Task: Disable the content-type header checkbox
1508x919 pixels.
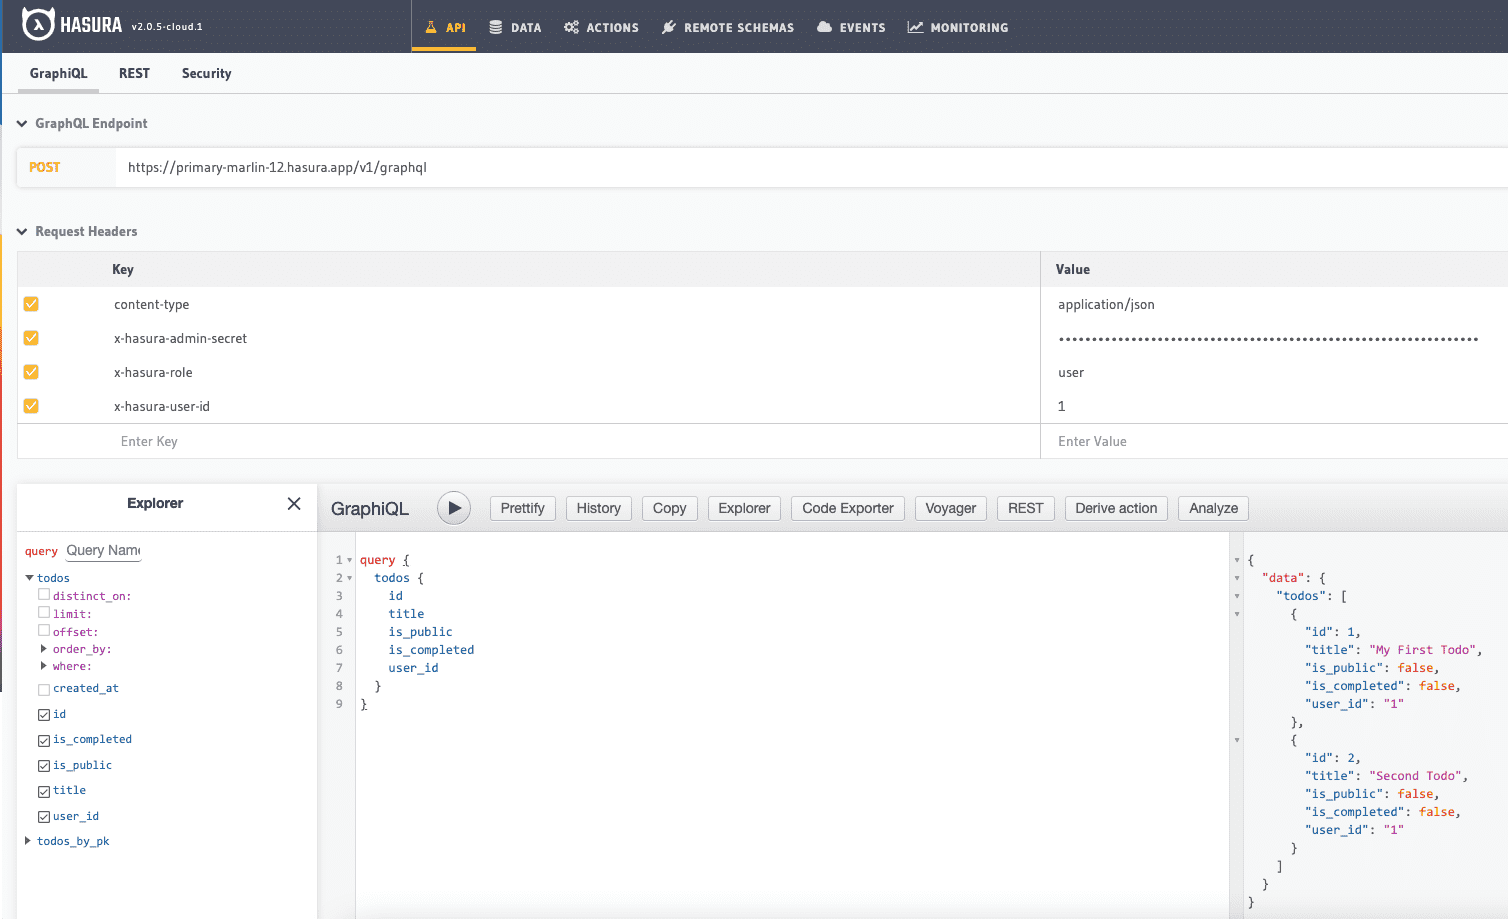Action: pos(31,304)
